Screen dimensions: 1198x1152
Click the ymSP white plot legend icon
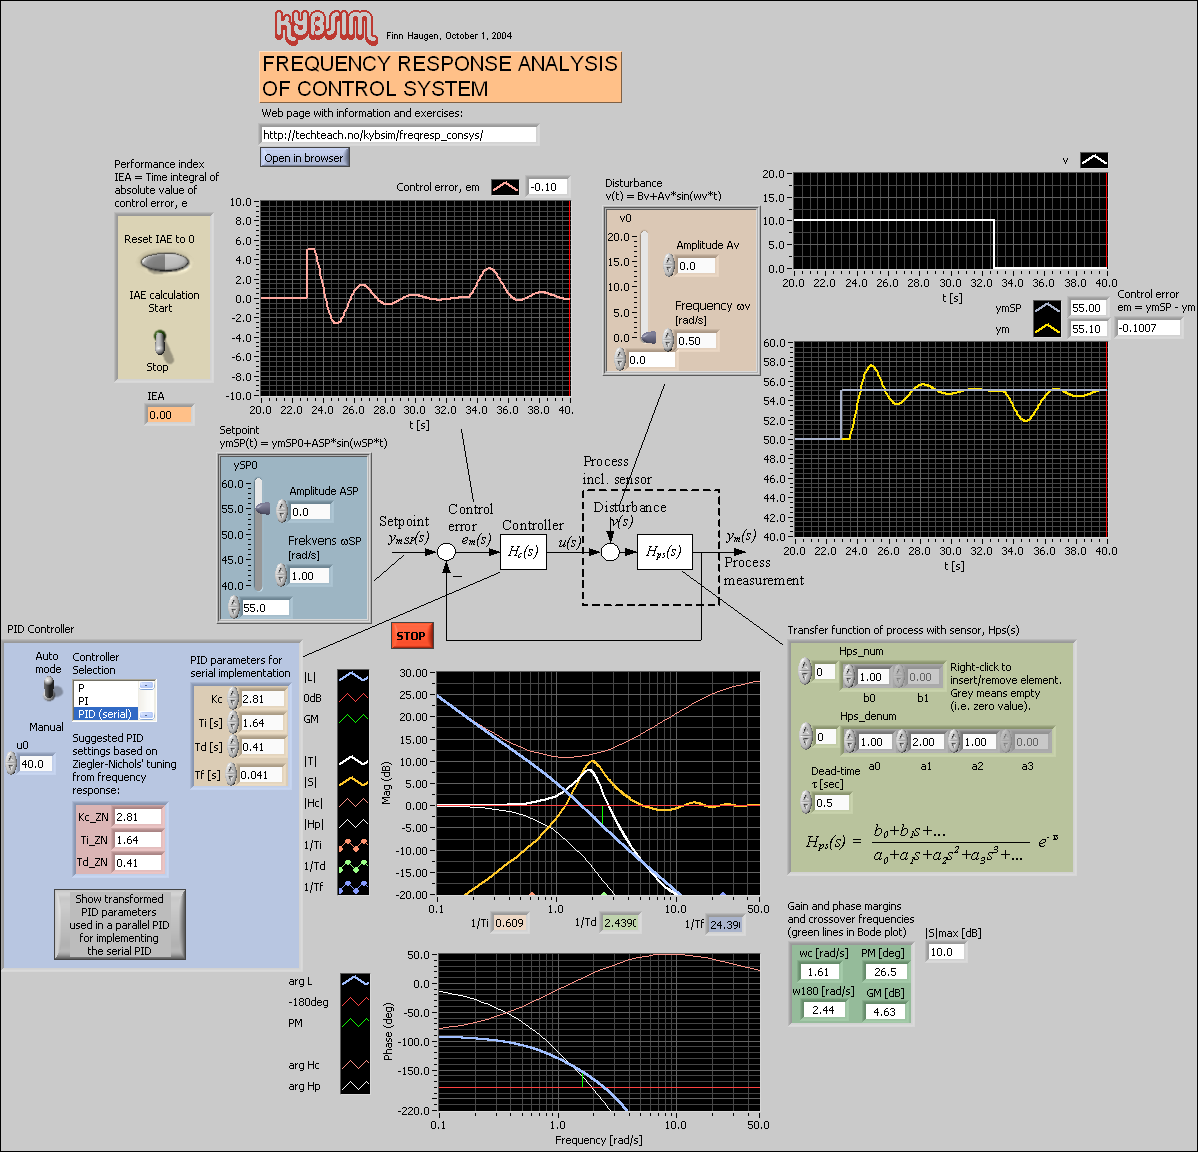[1047, 308]
